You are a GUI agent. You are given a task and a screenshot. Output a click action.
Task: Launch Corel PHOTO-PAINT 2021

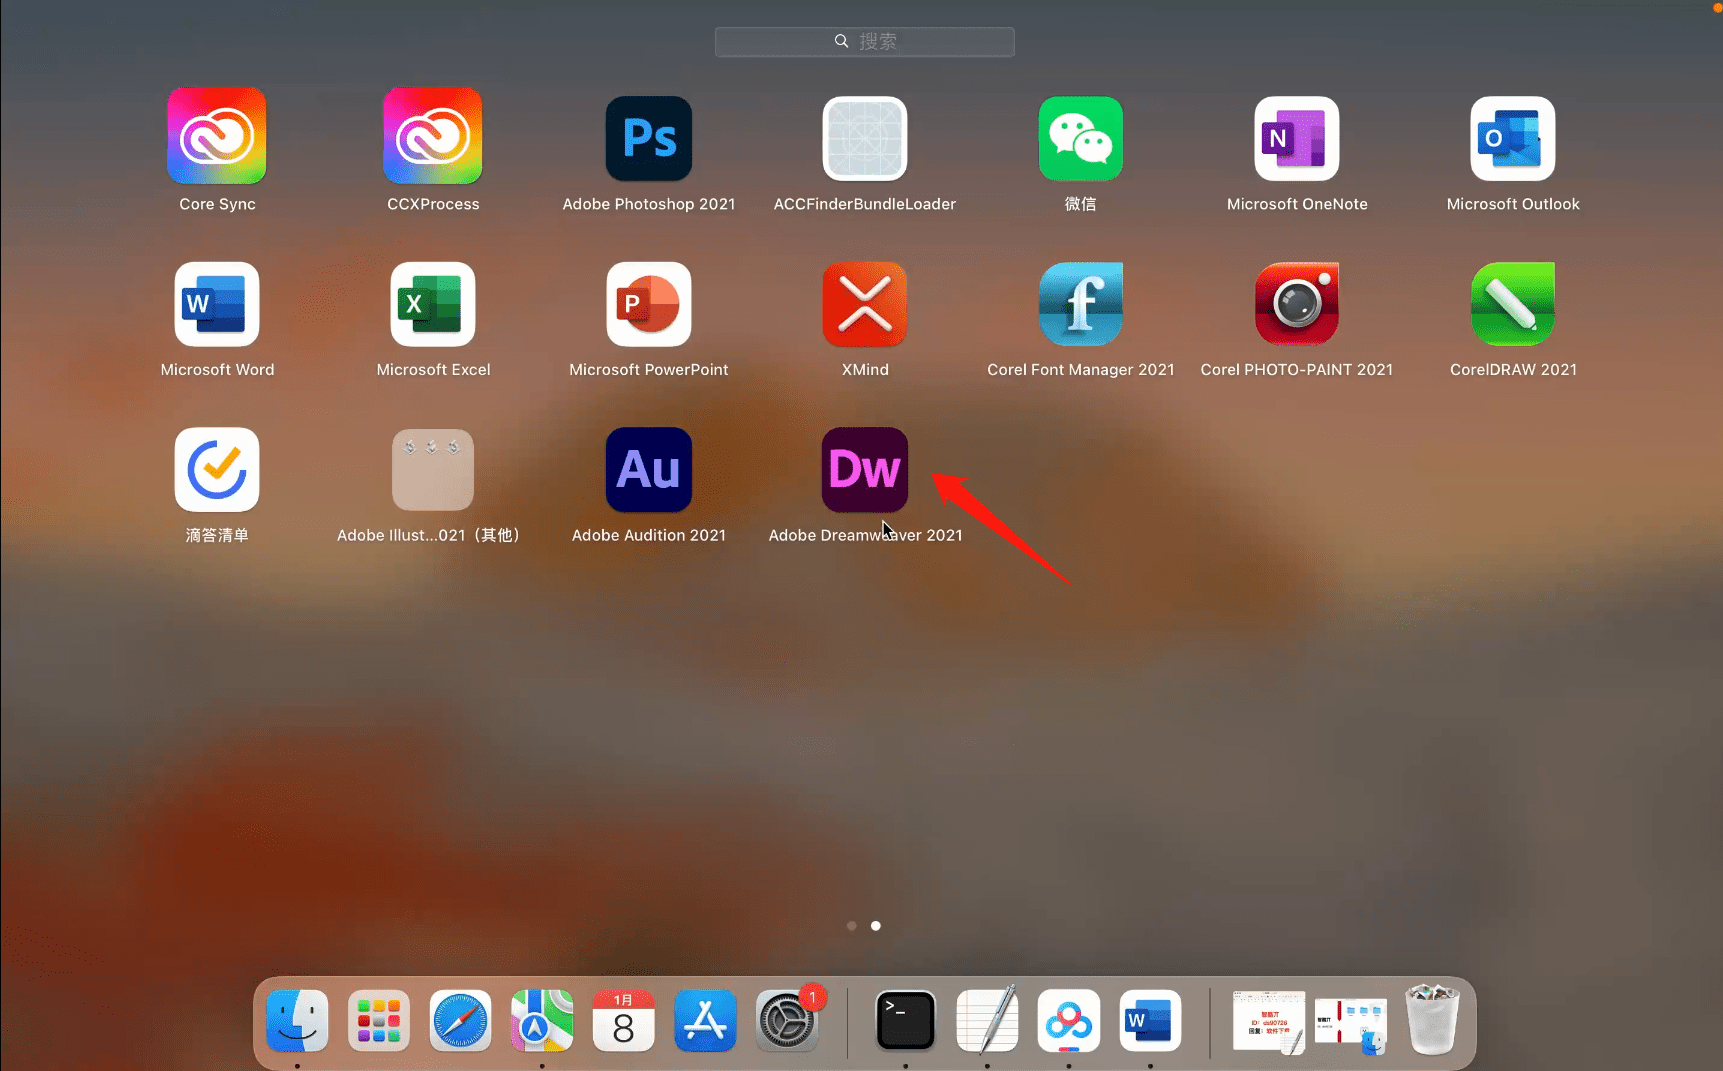pyautogui.click(x=1297, y=304)
